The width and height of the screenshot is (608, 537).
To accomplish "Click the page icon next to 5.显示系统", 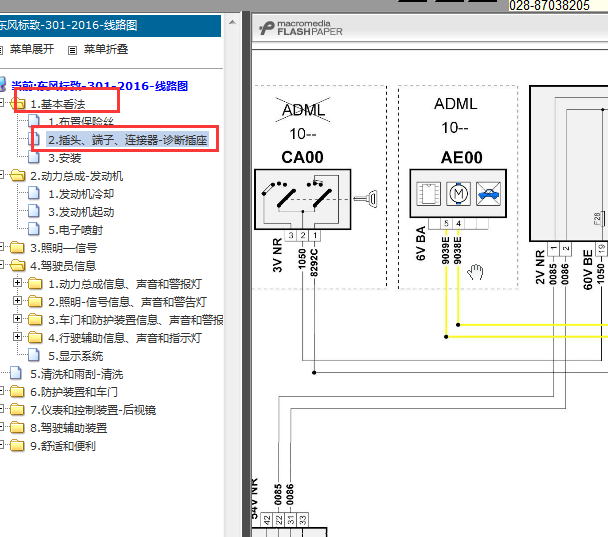I will coord(34,355).
